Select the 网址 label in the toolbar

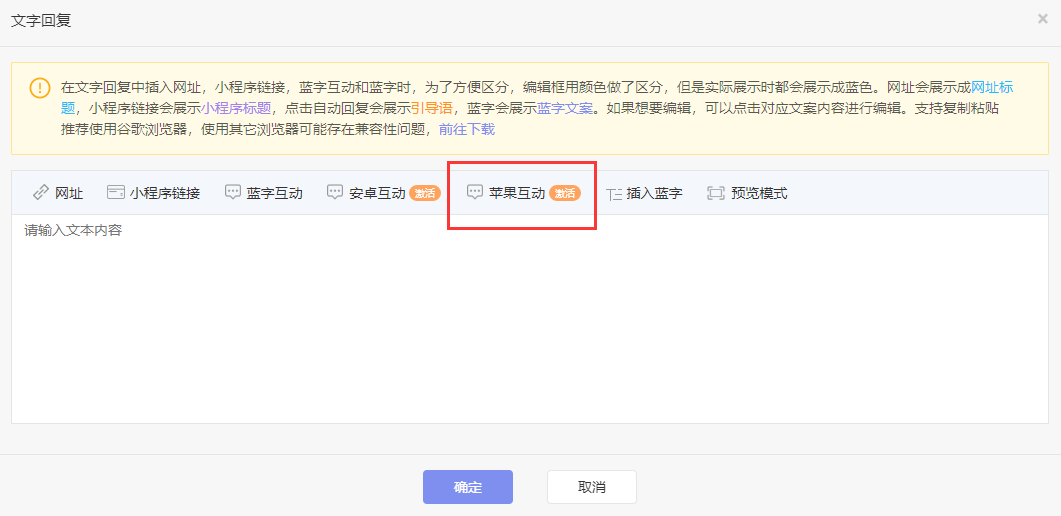pos(69,193)
